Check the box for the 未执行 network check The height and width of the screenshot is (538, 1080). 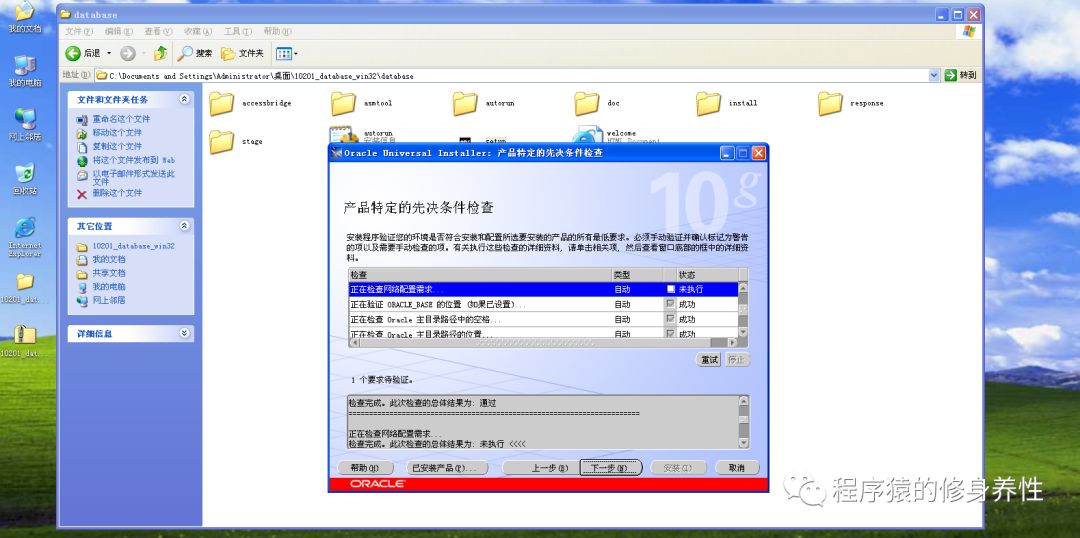pyautogui.click(x=671, y=289)
